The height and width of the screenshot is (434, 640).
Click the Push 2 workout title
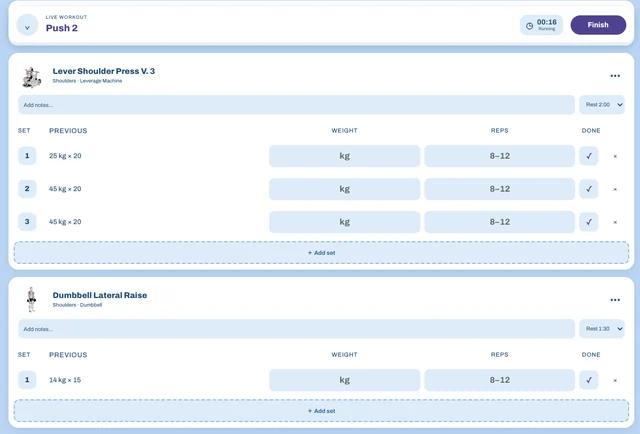point(62,28)
